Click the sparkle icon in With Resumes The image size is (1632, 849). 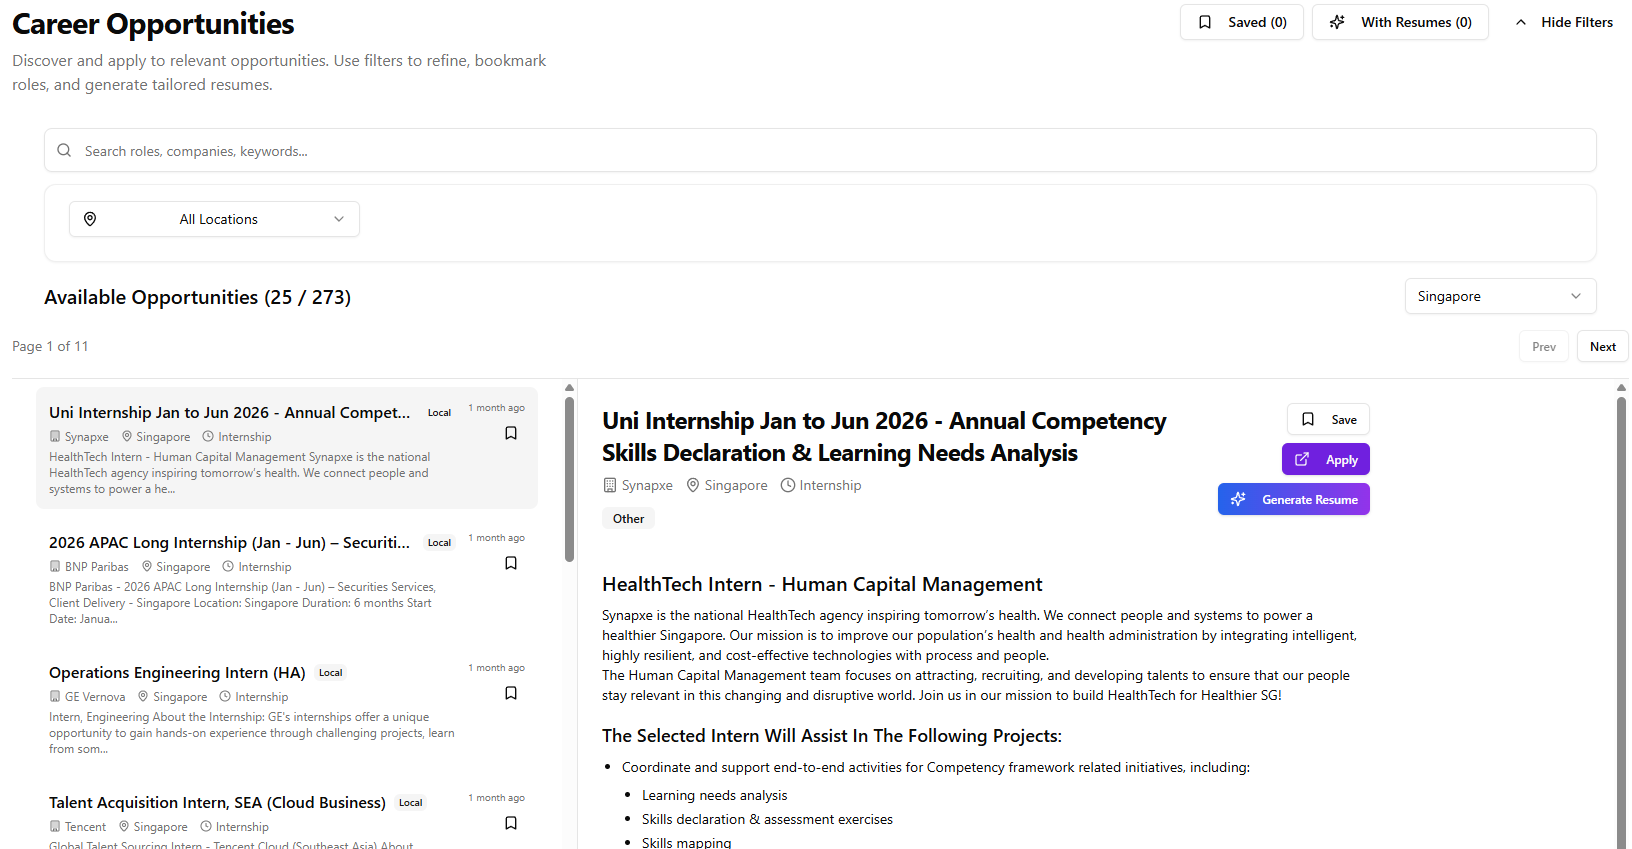click(1337, 22)
